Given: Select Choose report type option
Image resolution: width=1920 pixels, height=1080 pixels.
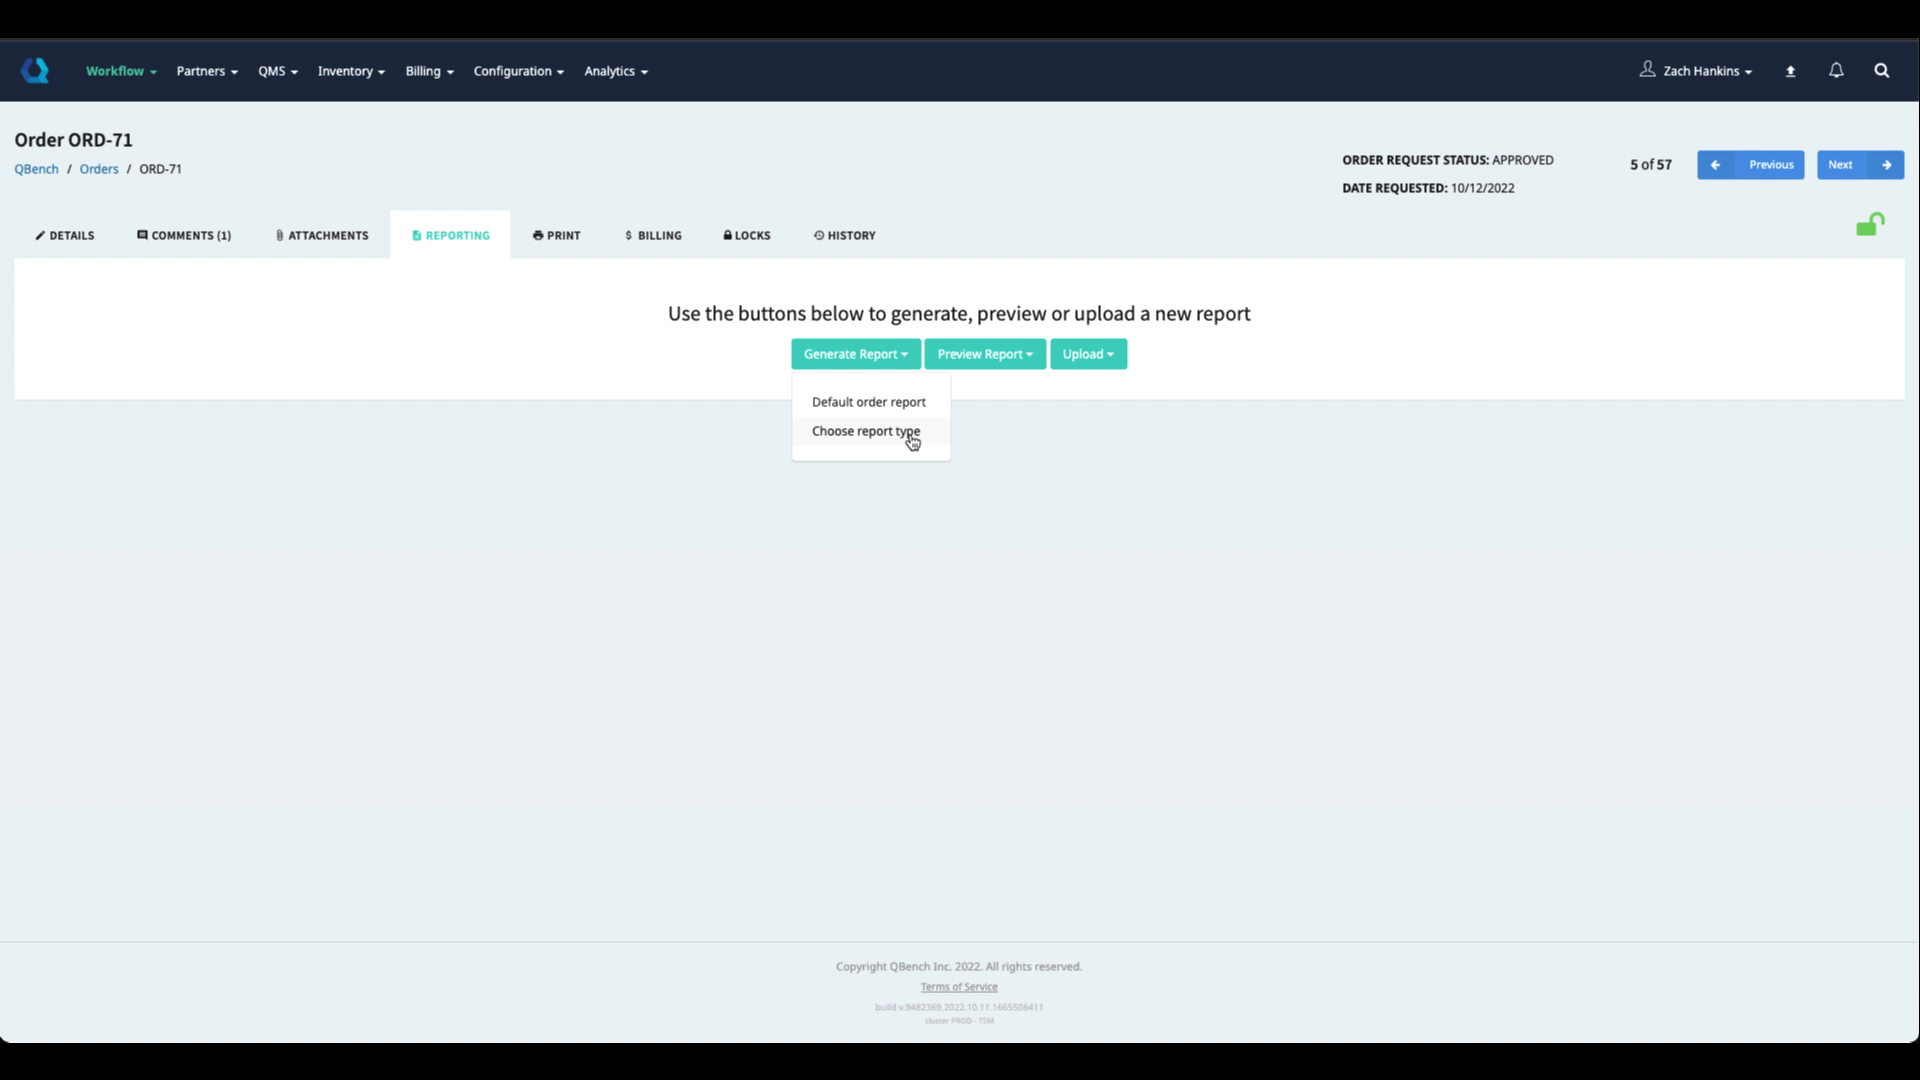Looking at the screenshot, I should point(865,431).
